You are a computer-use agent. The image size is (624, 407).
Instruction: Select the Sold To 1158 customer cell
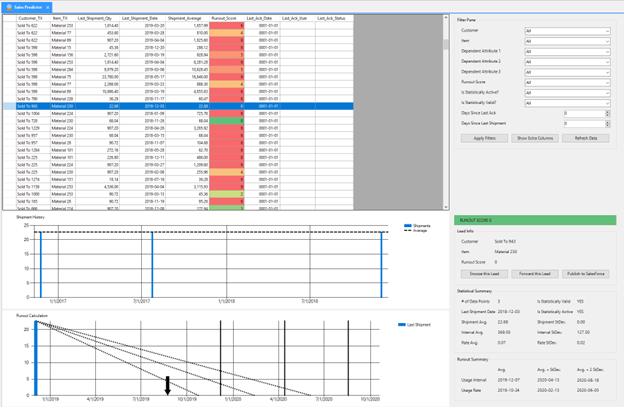[33, 187]
